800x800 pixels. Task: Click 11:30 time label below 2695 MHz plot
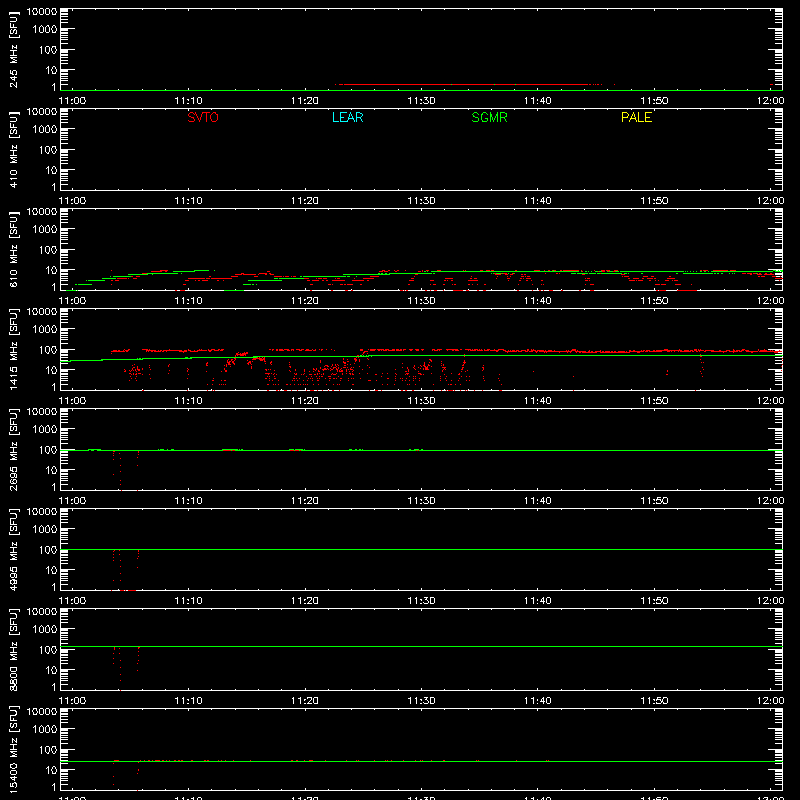pos(421,501)
